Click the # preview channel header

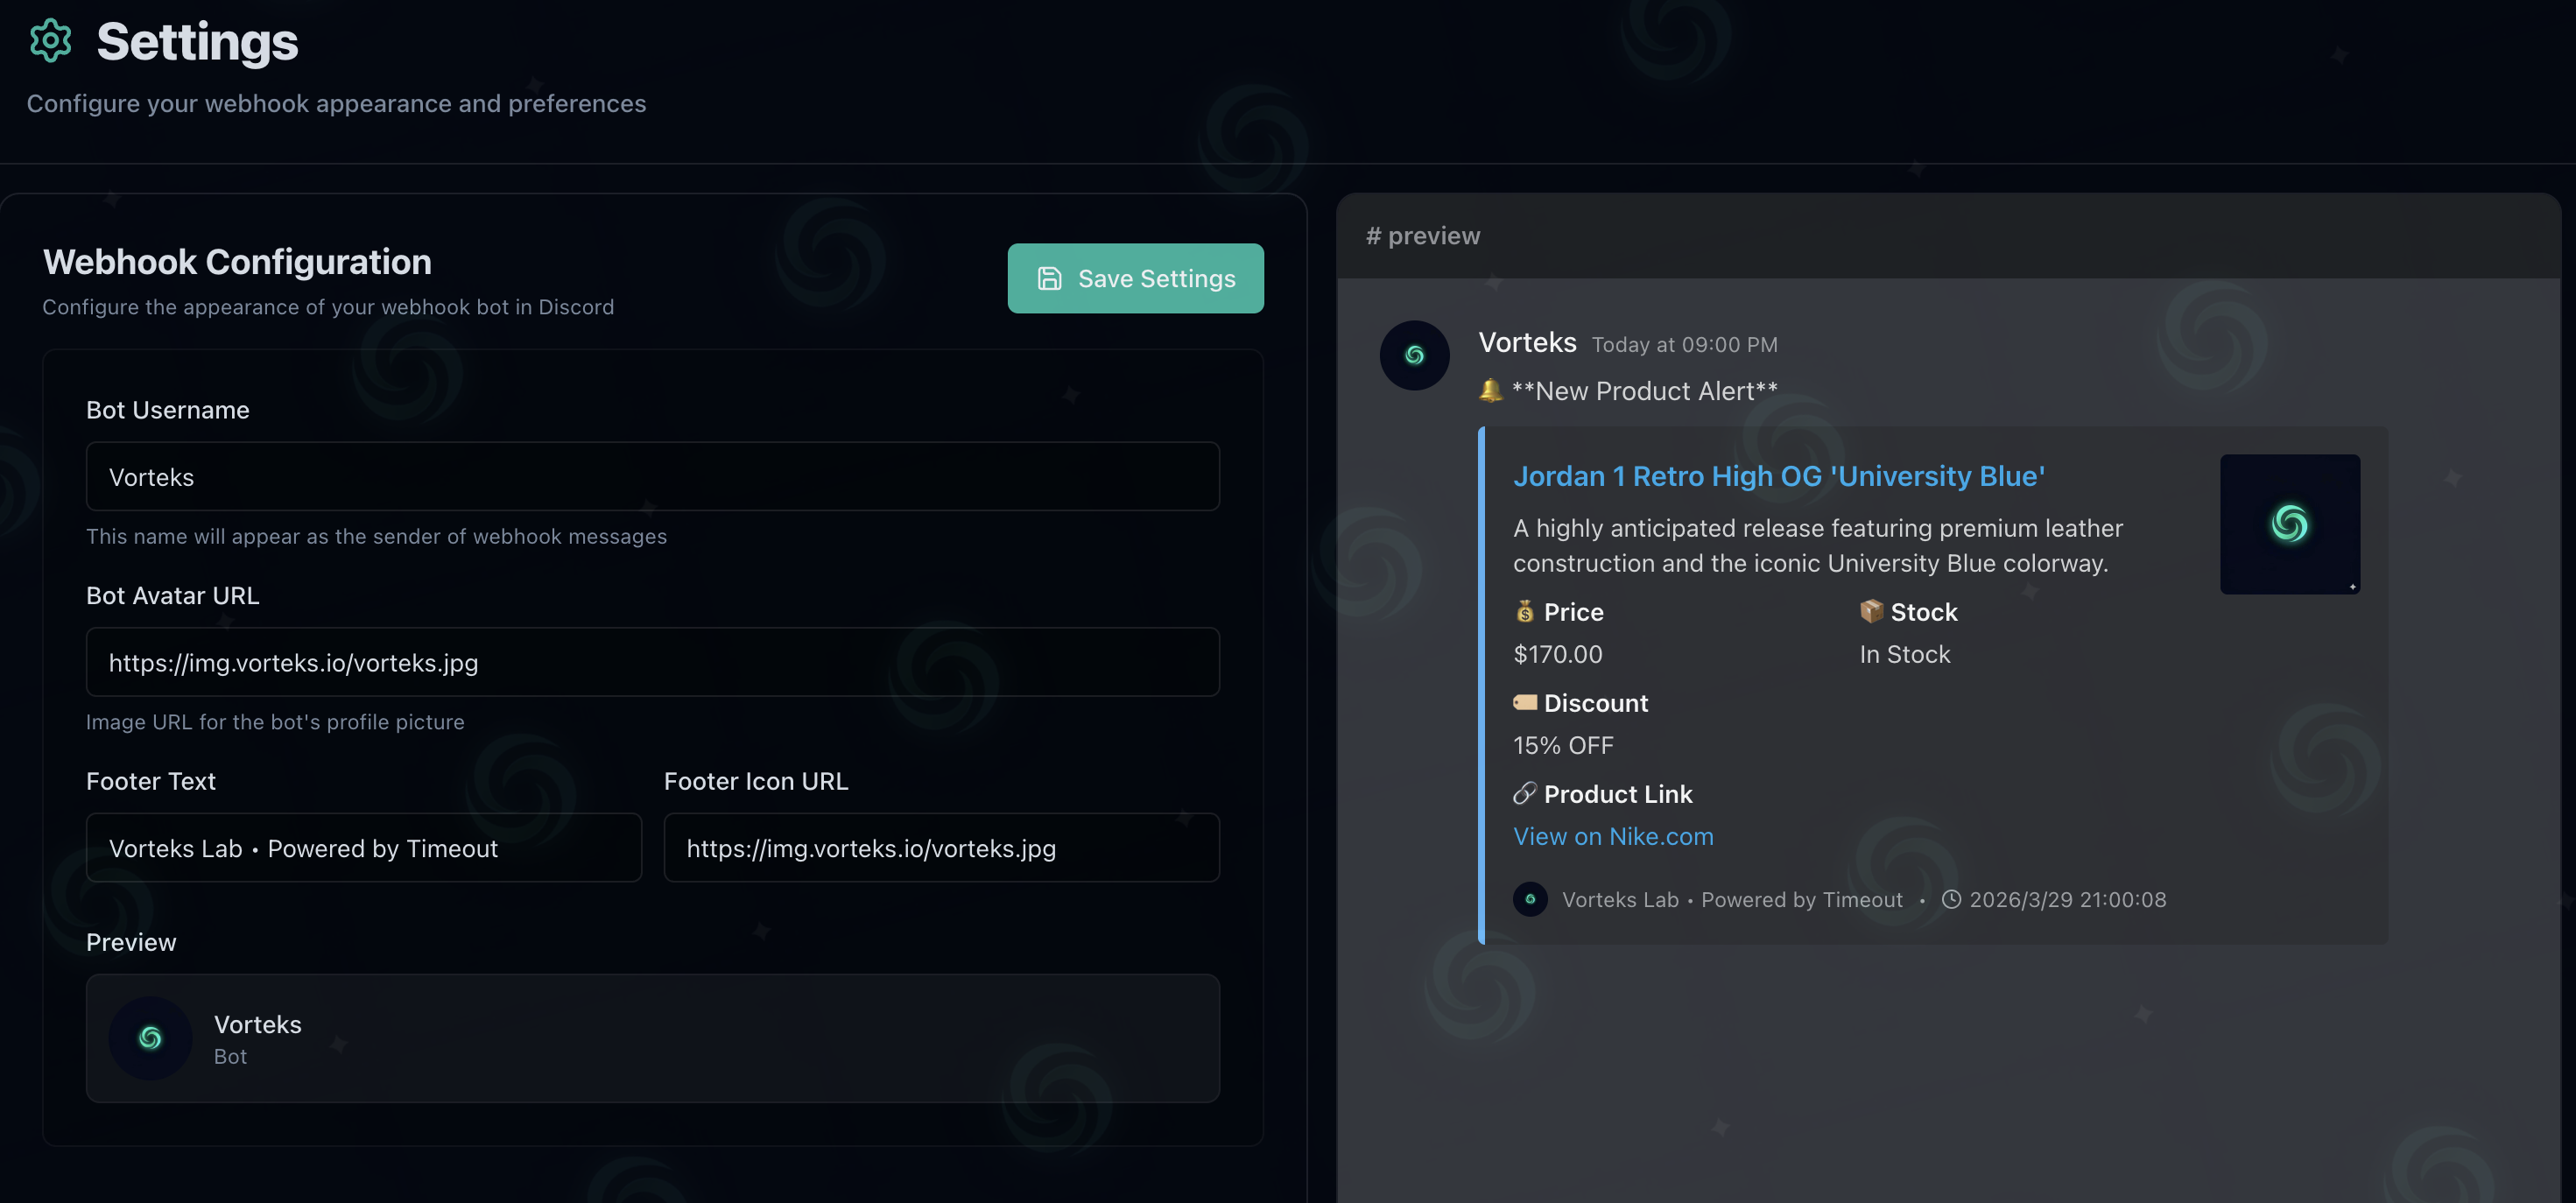pos(1422,236)
